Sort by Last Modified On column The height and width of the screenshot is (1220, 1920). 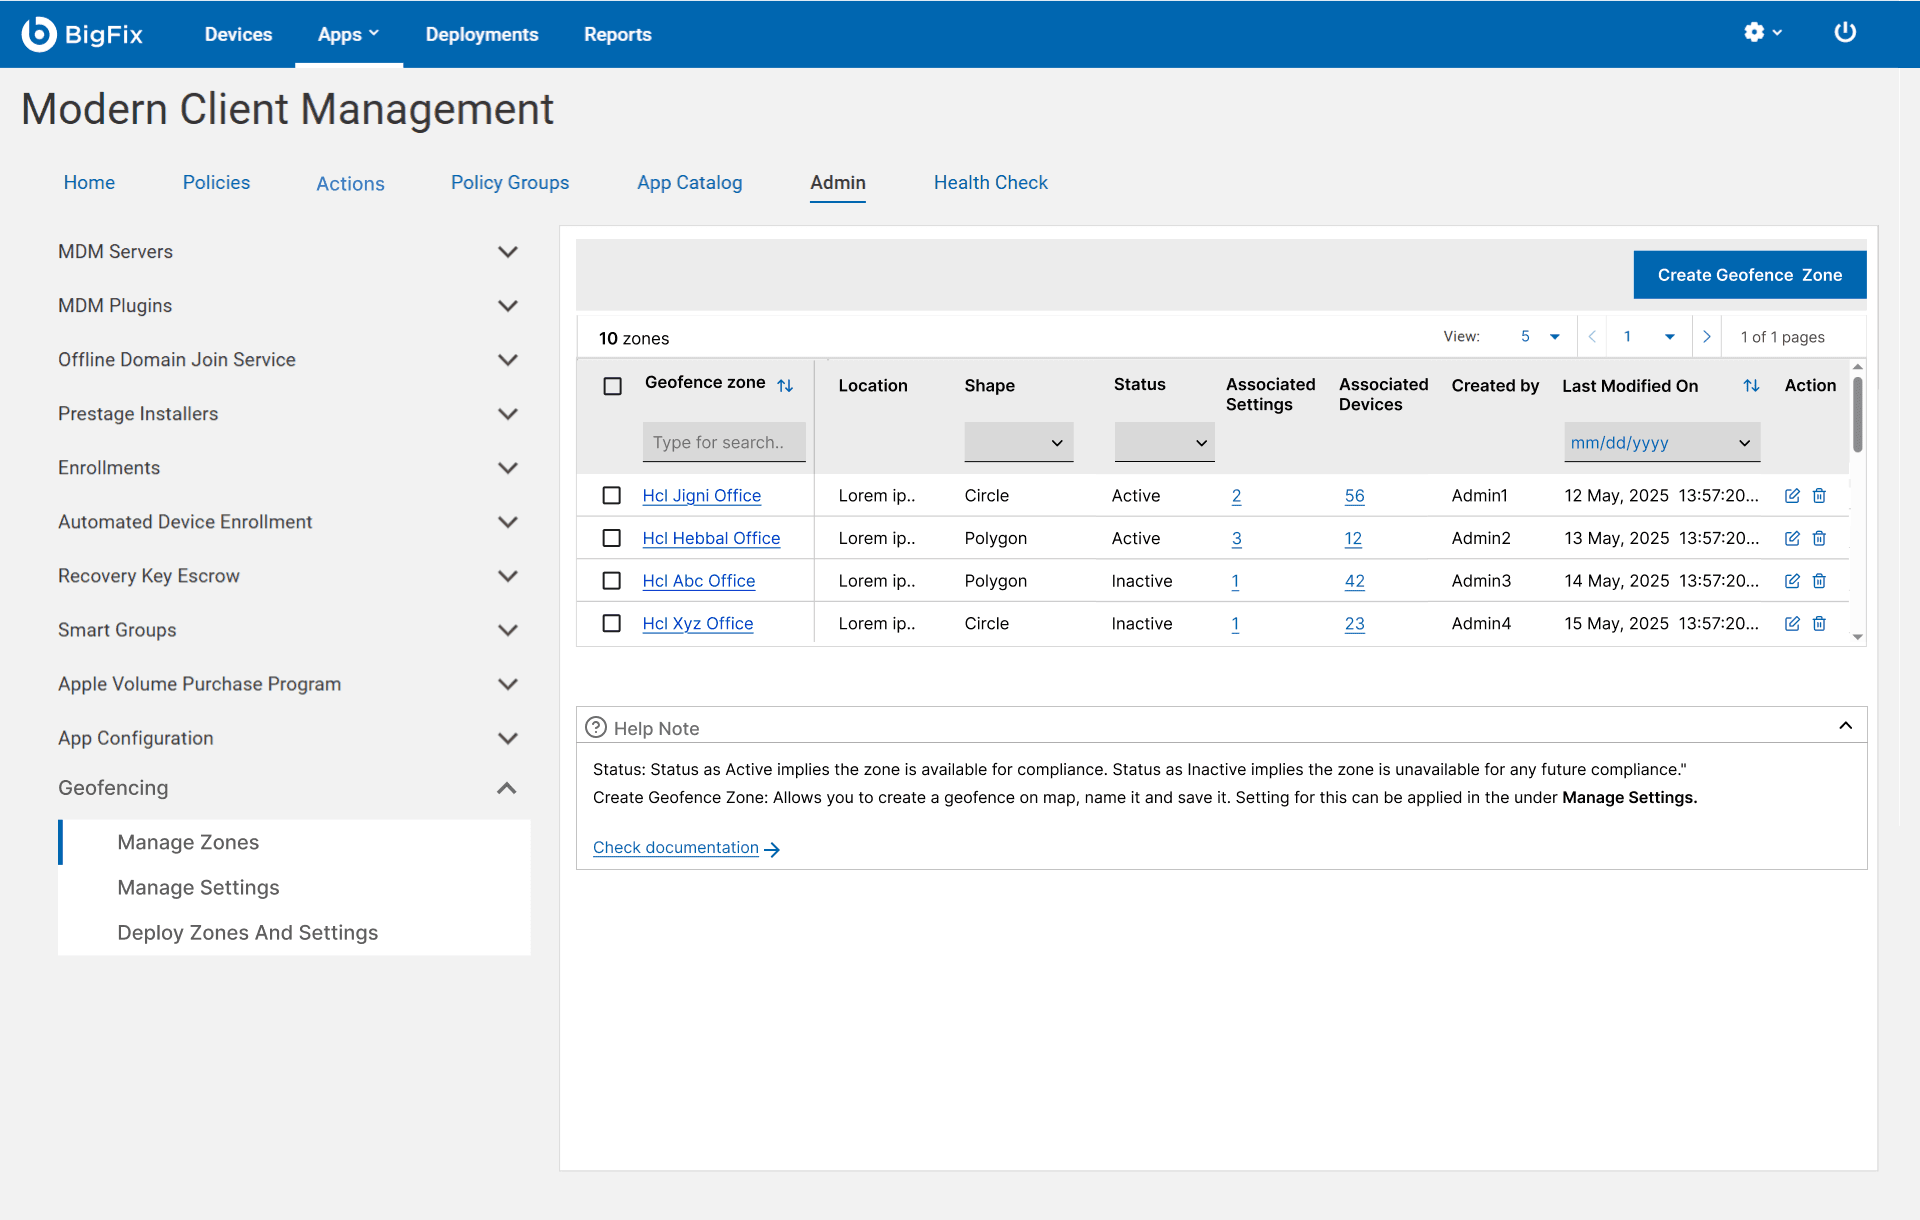click(x=1751, y=385)
